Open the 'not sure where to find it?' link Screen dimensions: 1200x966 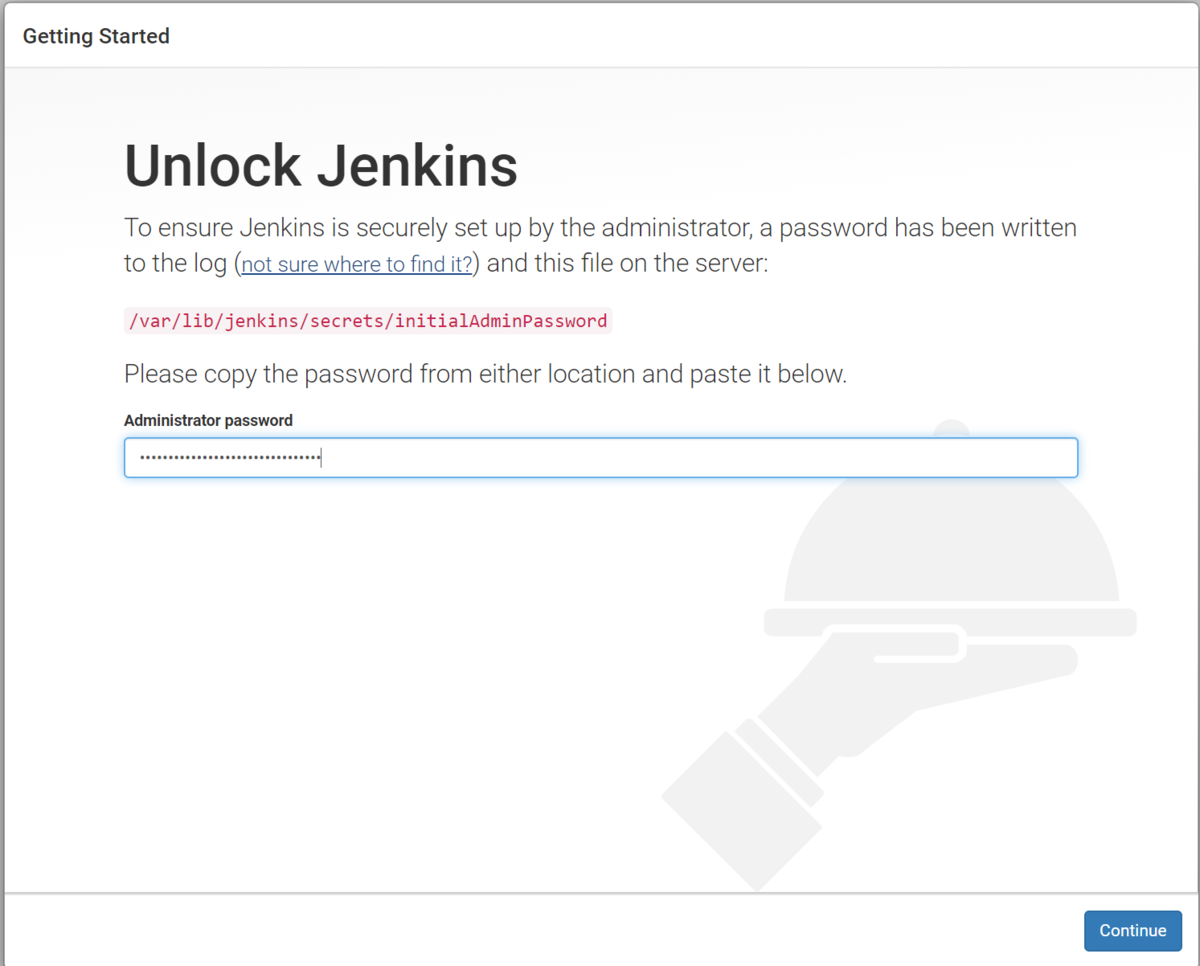tap(357, 265)
